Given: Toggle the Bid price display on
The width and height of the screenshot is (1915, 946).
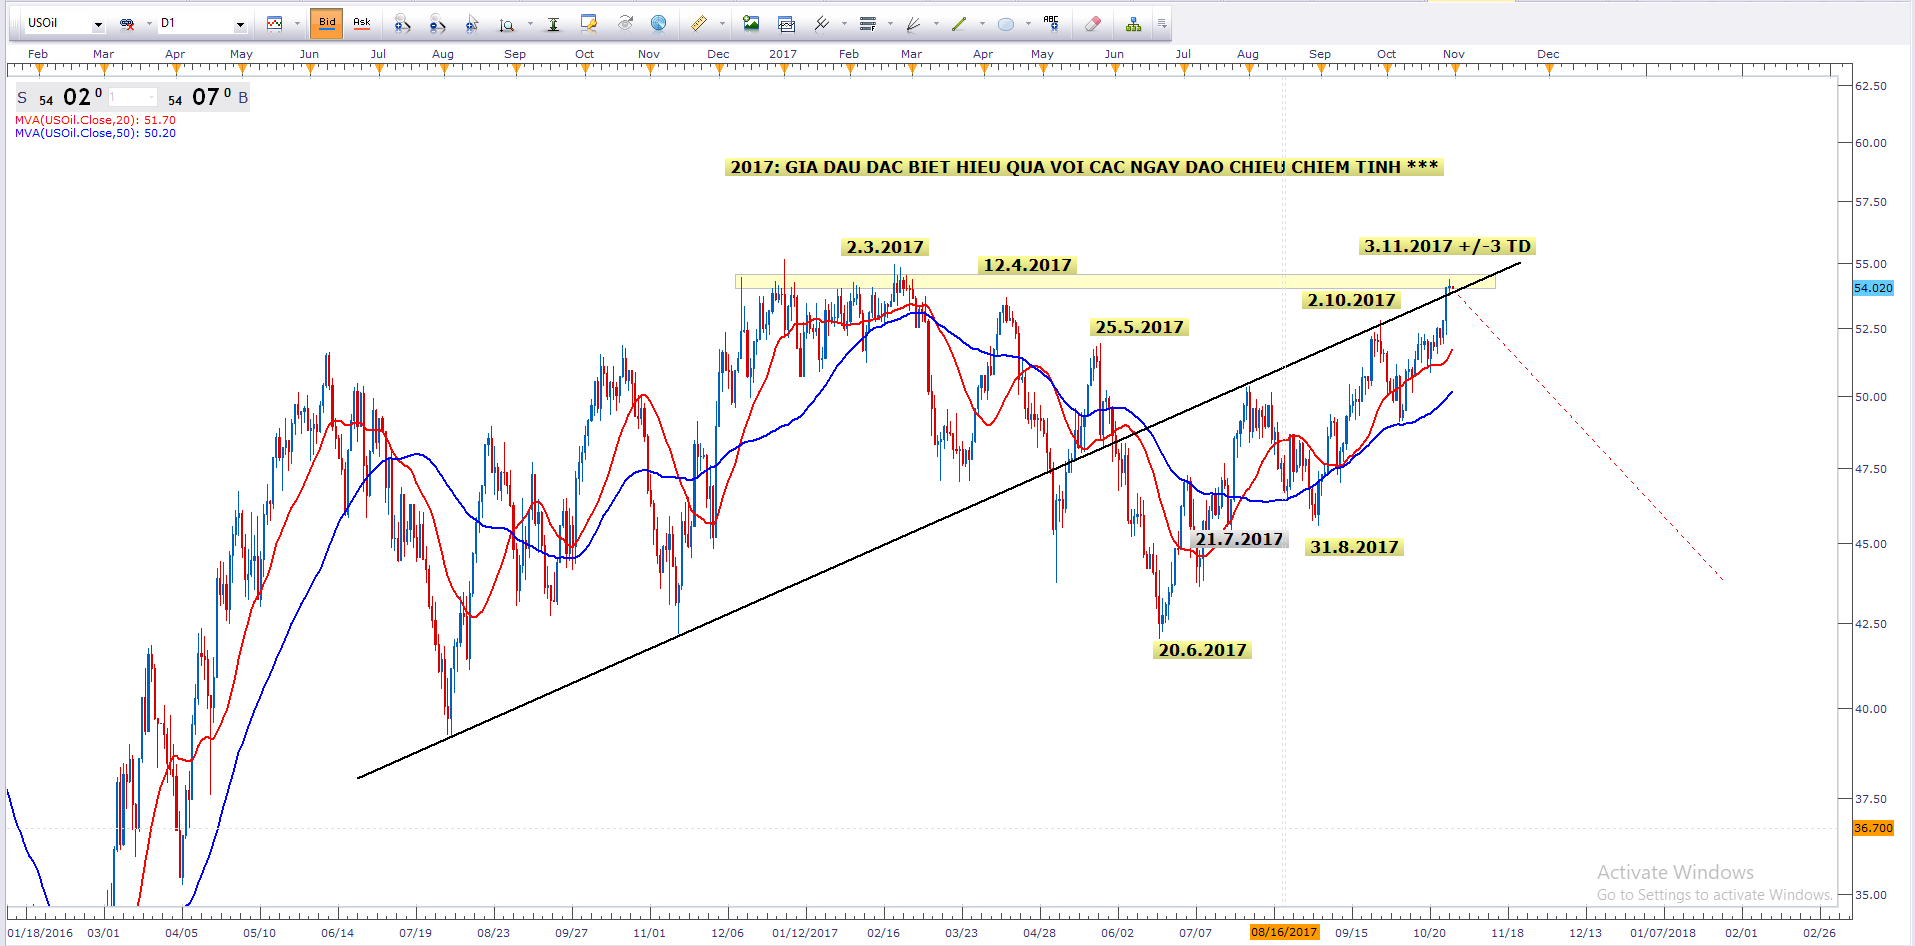Looking at the screenshot, I should click(x=327, y=23).
